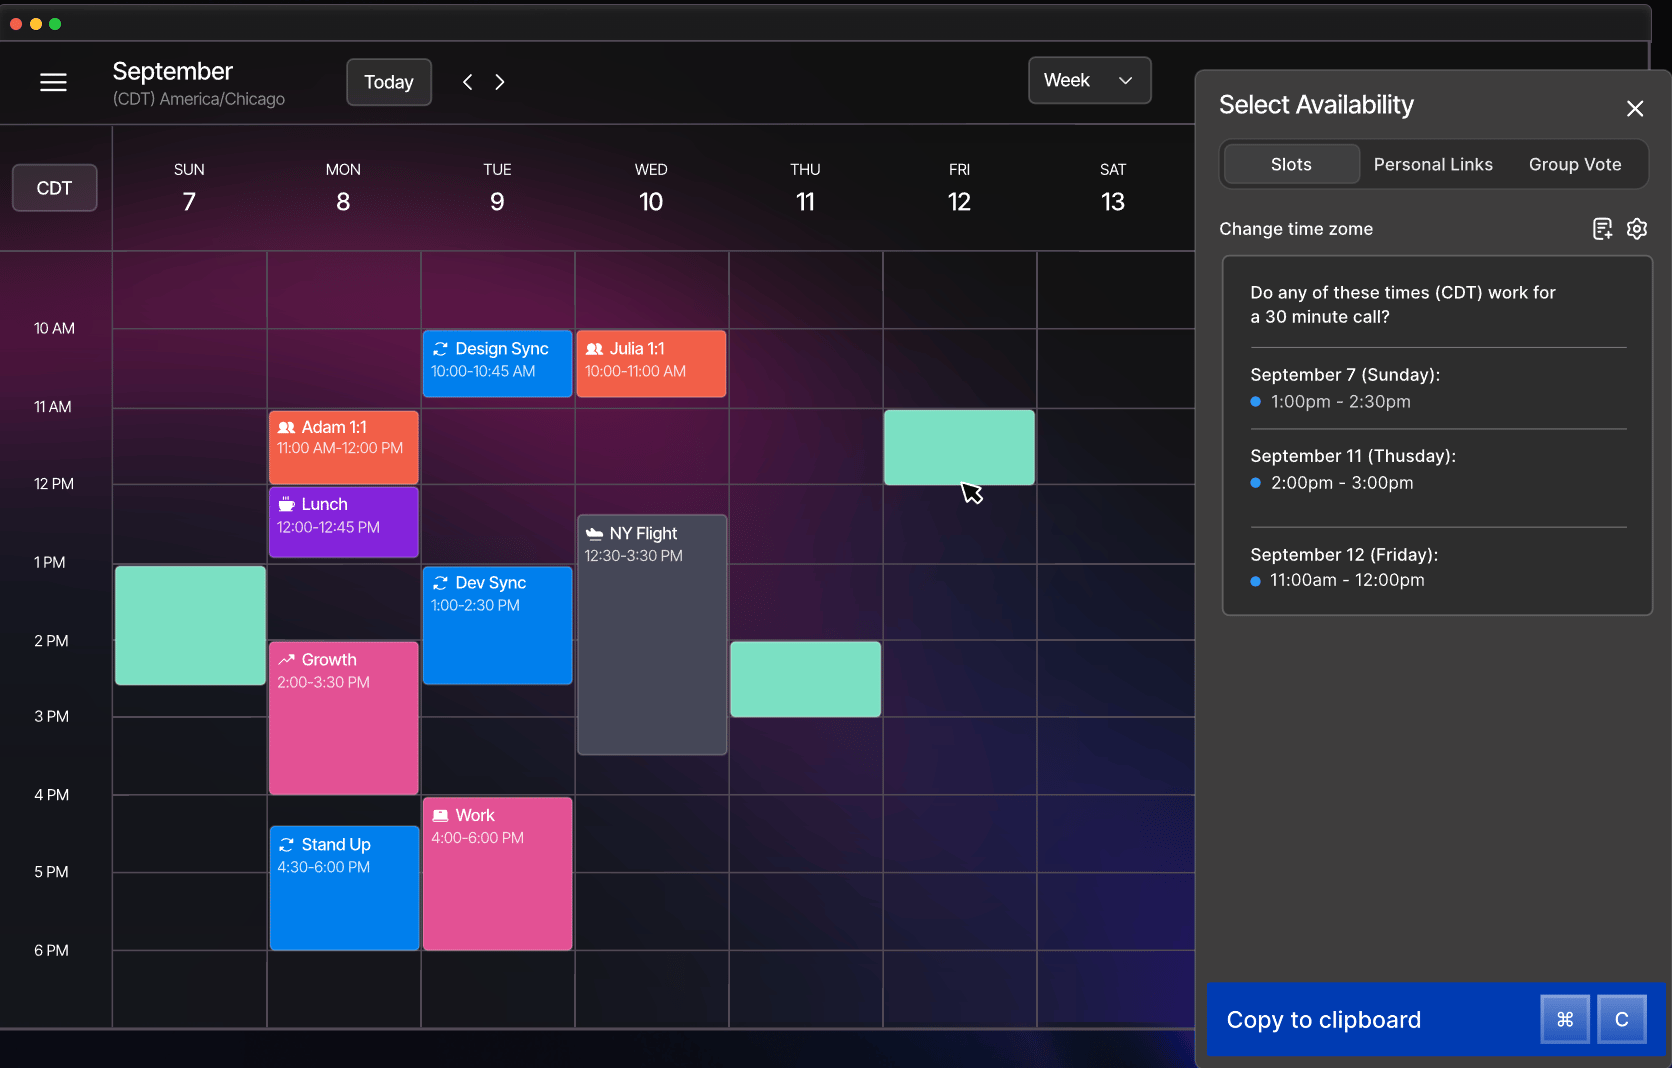Open the hamburger menu
Viewport: 1672px width, 1068px height.
pos(53,82)
